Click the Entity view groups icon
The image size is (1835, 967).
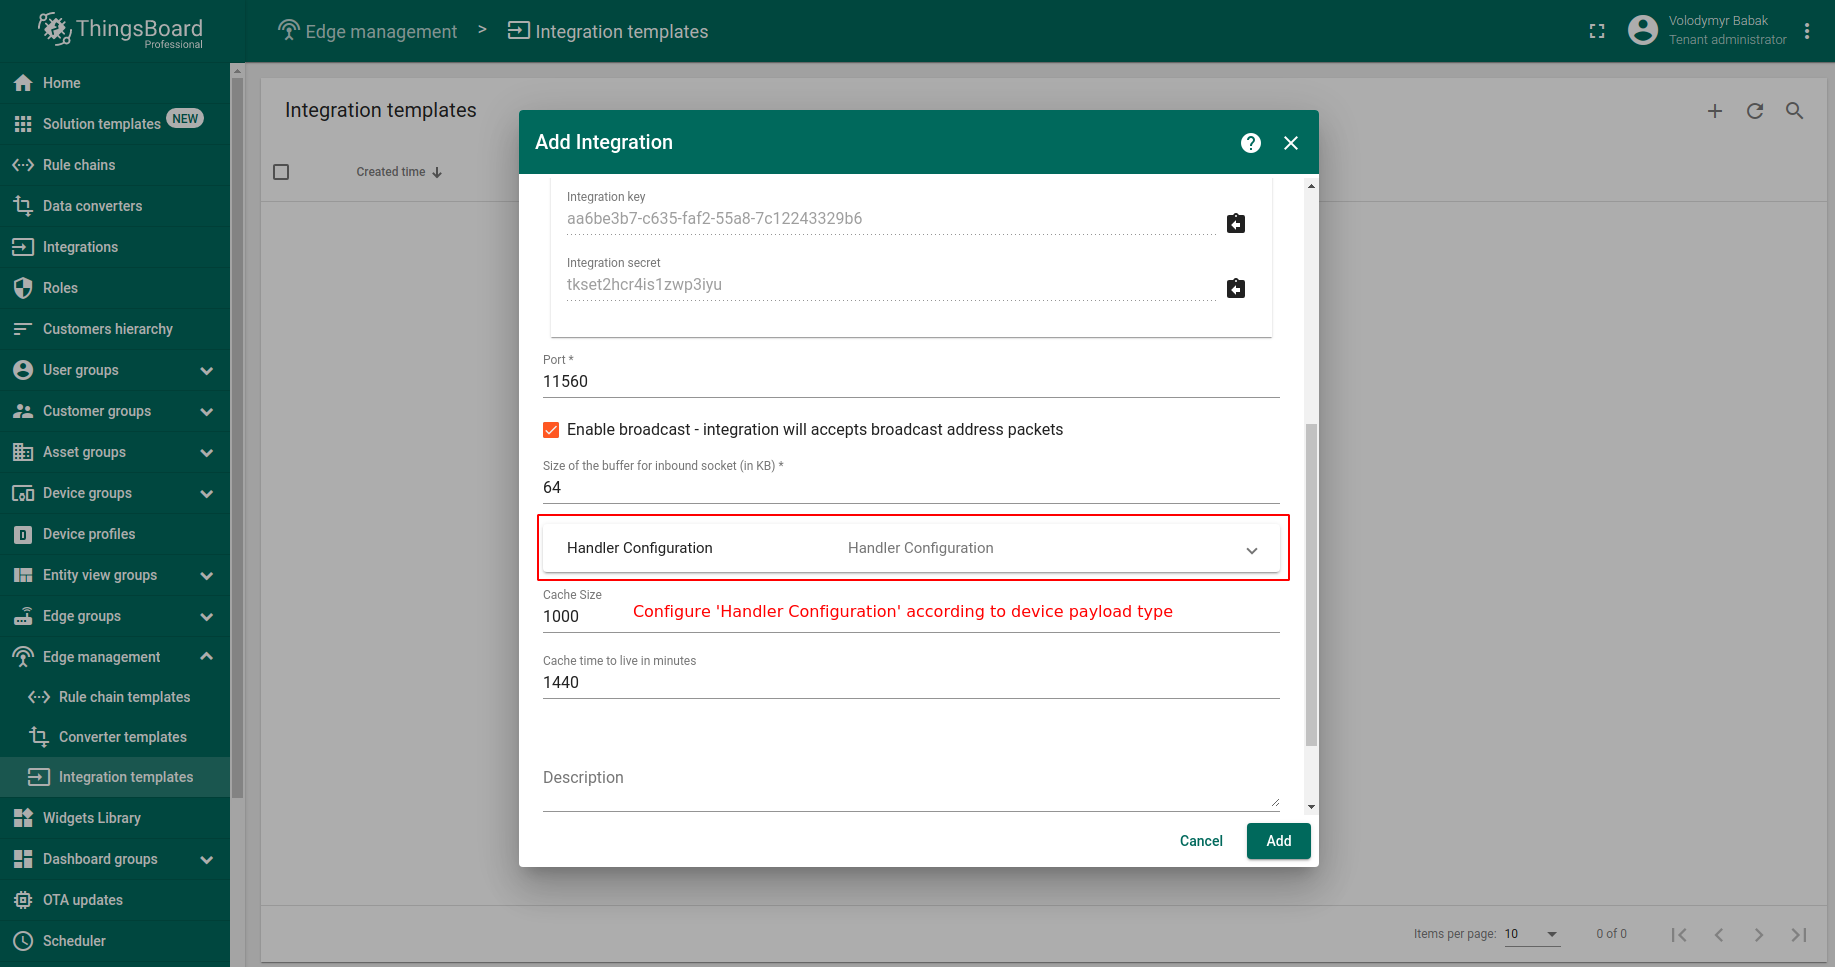(x=23, y=575)
